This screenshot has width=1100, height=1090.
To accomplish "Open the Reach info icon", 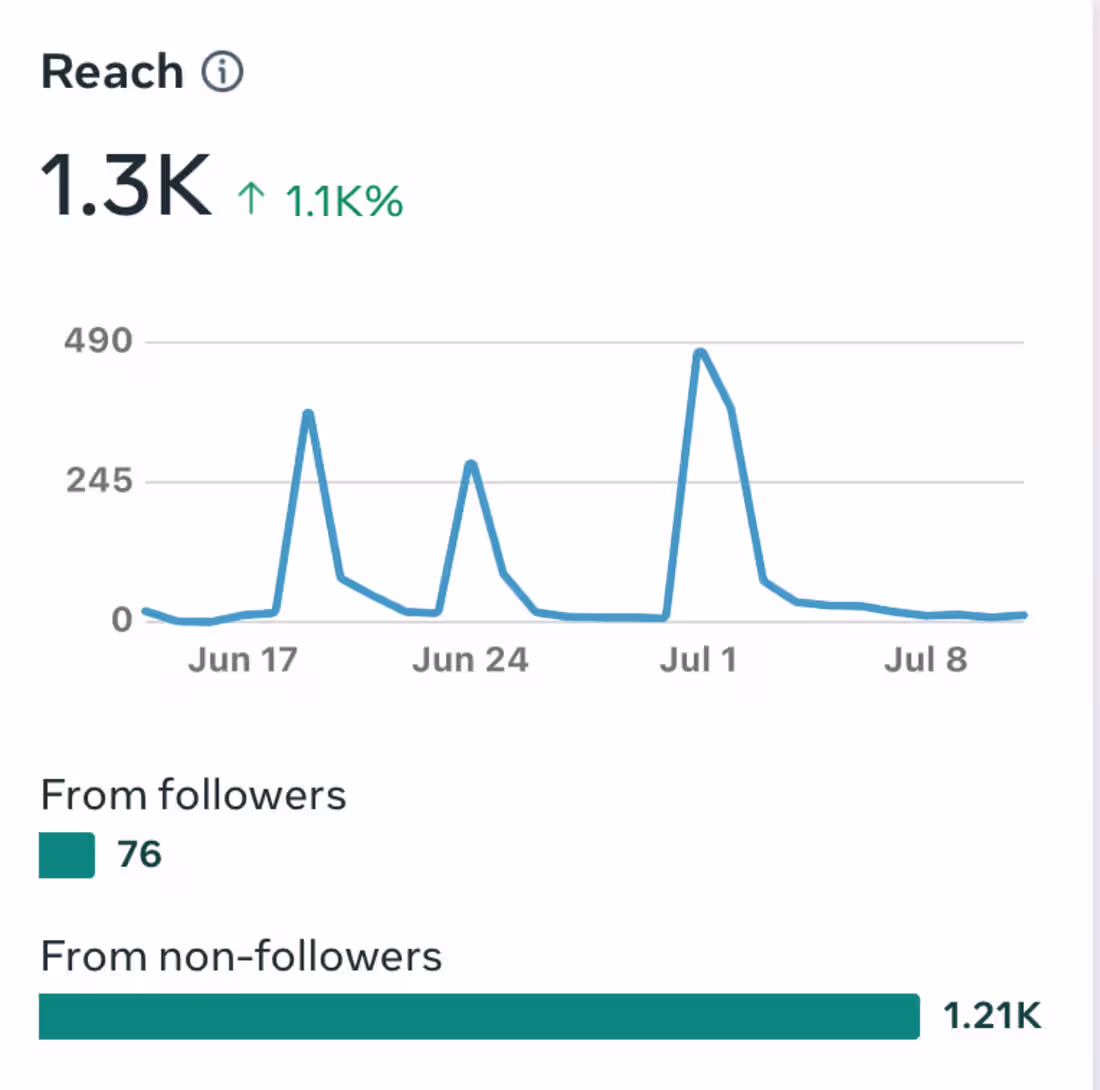I will click(222, 72).
